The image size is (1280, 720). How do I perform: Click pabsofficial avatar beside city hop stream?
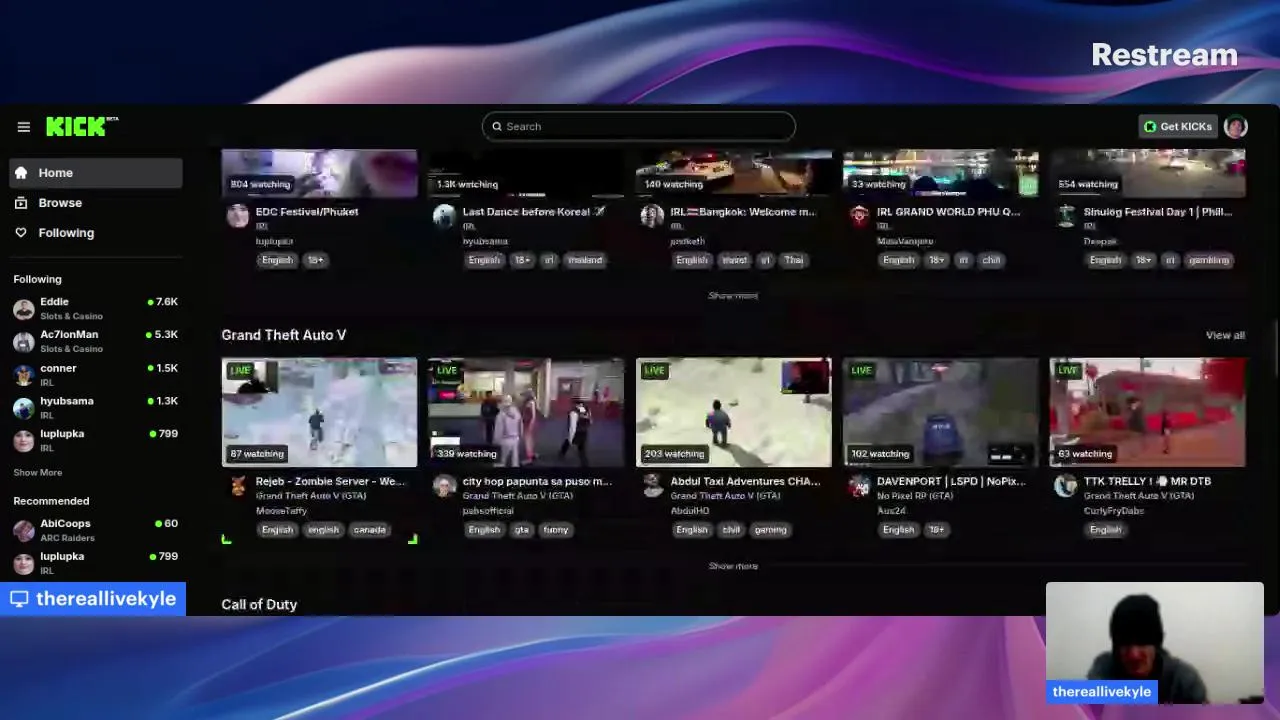click(444, 486)
